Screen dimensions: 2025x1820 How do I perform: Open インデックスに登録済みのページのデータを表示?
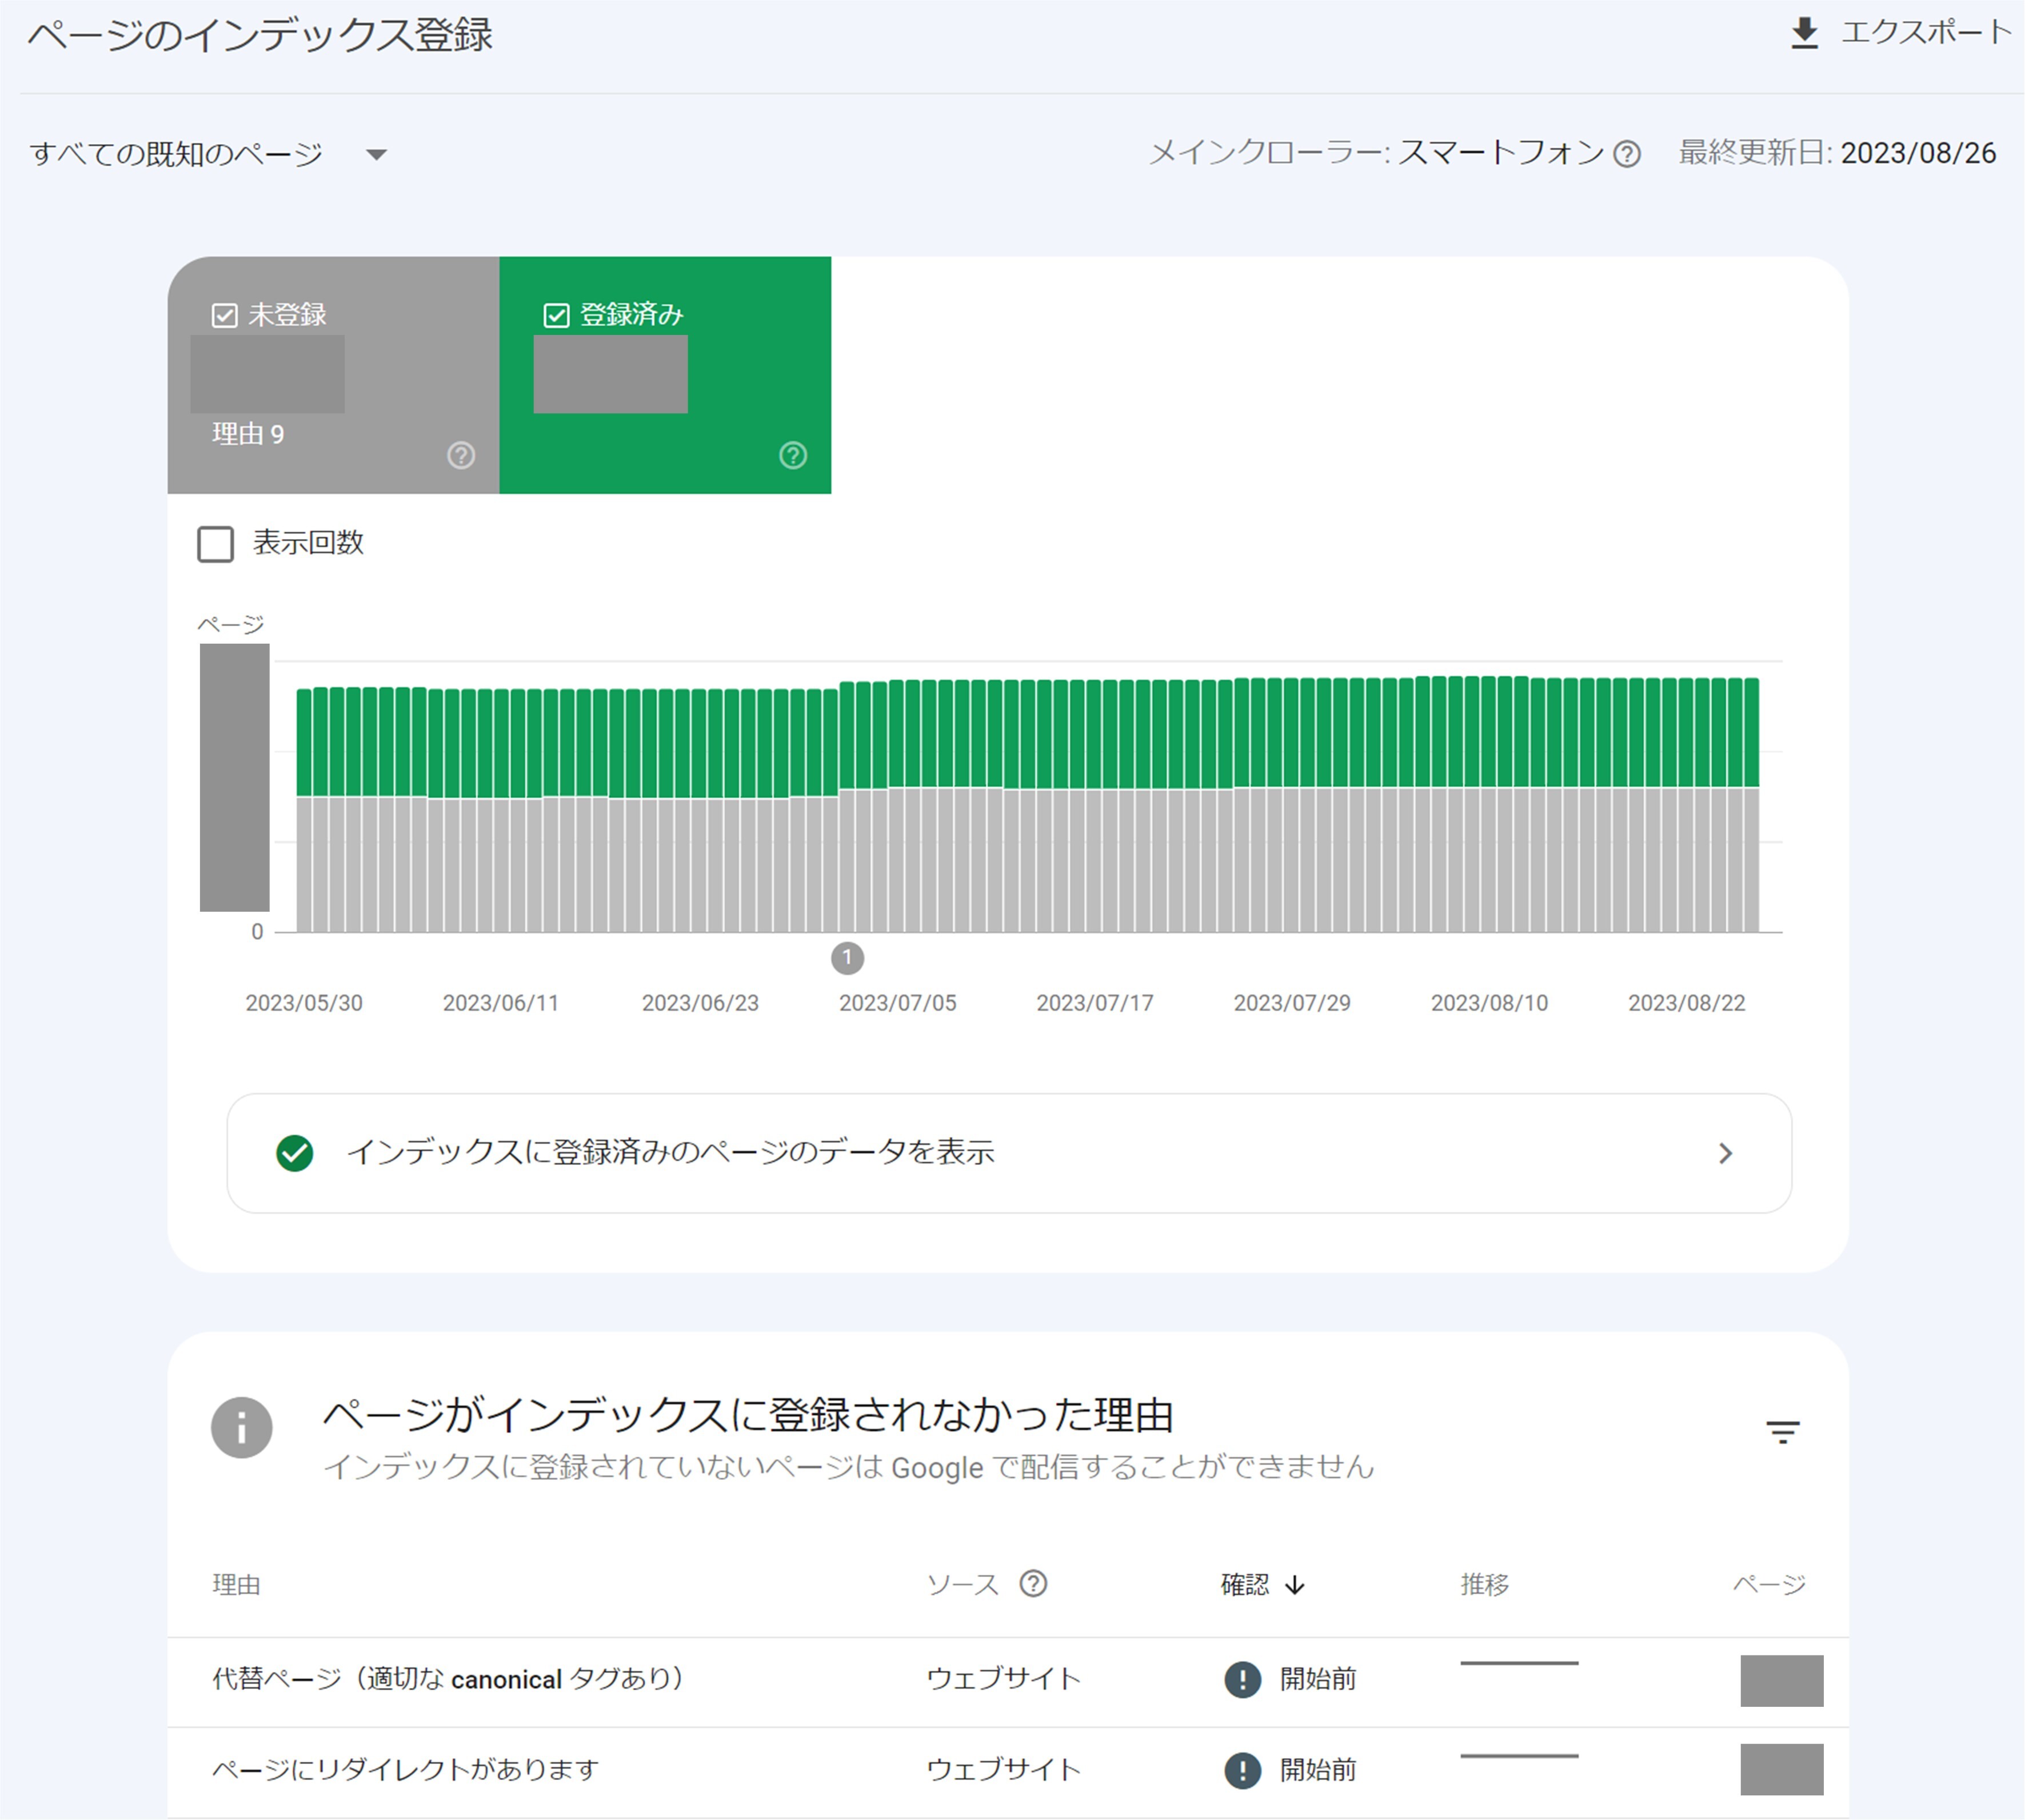[x=673, y=1153]
